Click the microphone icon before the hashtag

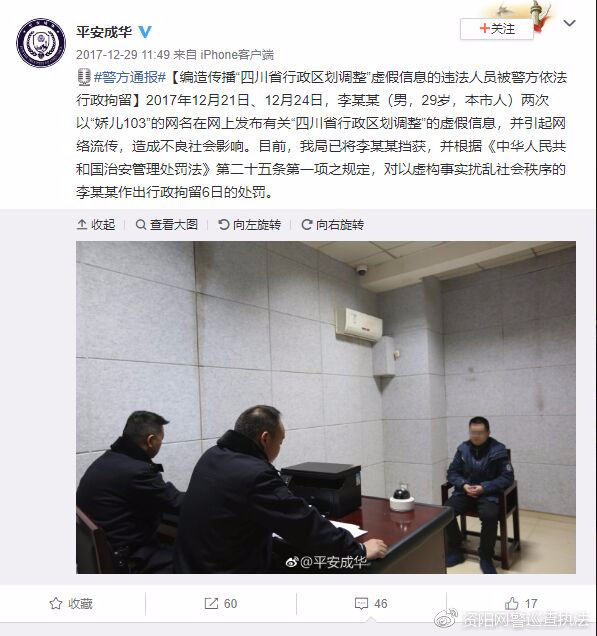click(x=84, y=77)
